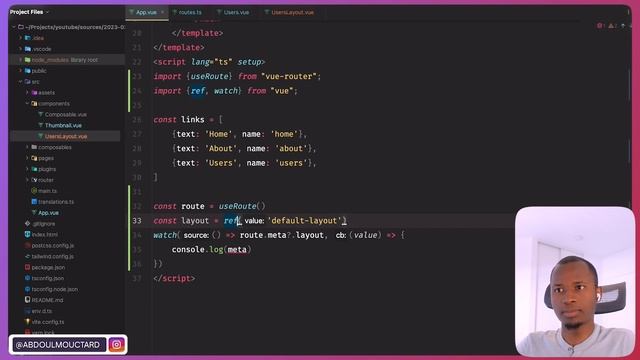
Task: Click the vite.config.ts file icon
Action: 28,322
